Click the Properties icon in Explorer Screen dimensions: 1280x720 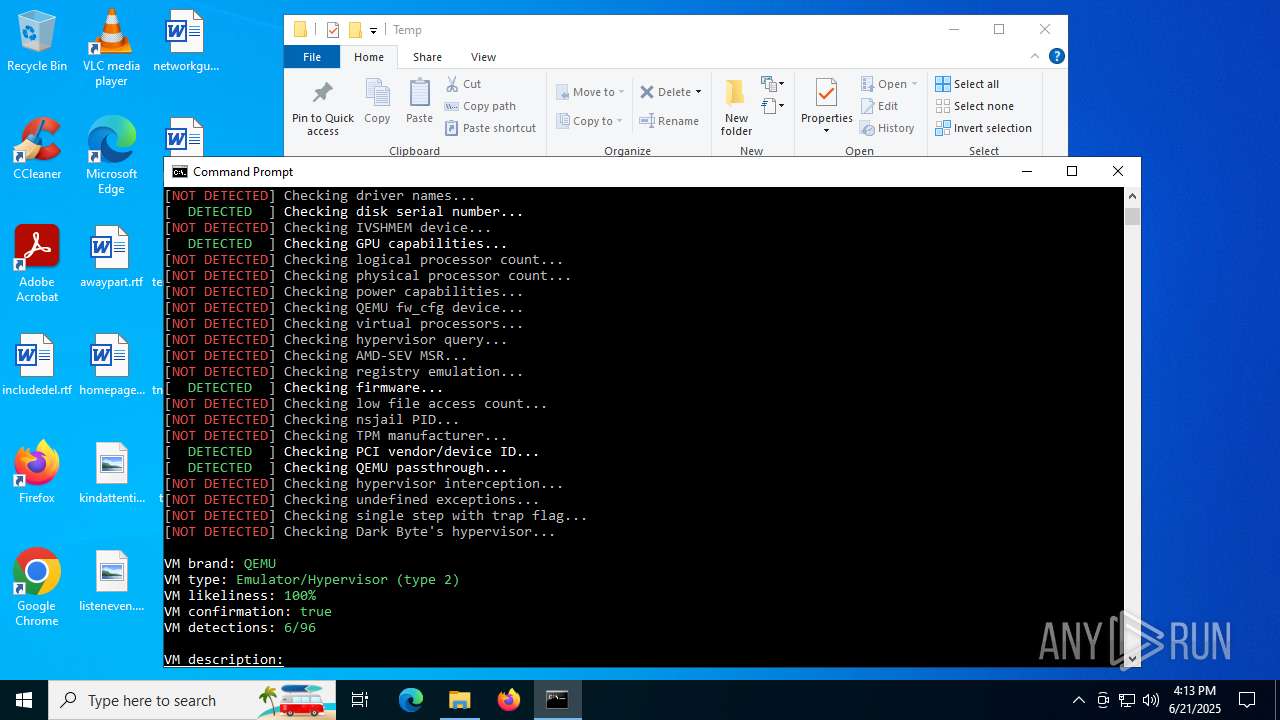pos(826,94)
